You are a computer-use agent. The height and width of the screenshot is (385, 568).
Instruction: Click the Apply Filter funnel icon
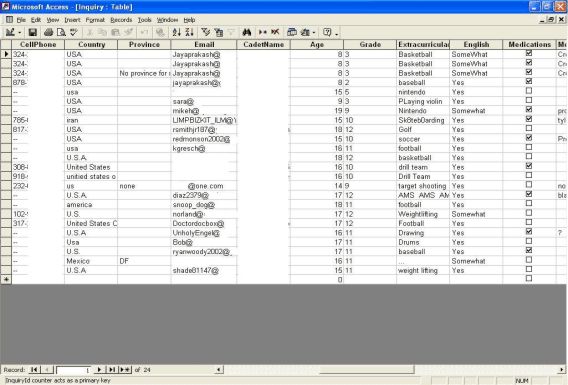click(231, 33)
